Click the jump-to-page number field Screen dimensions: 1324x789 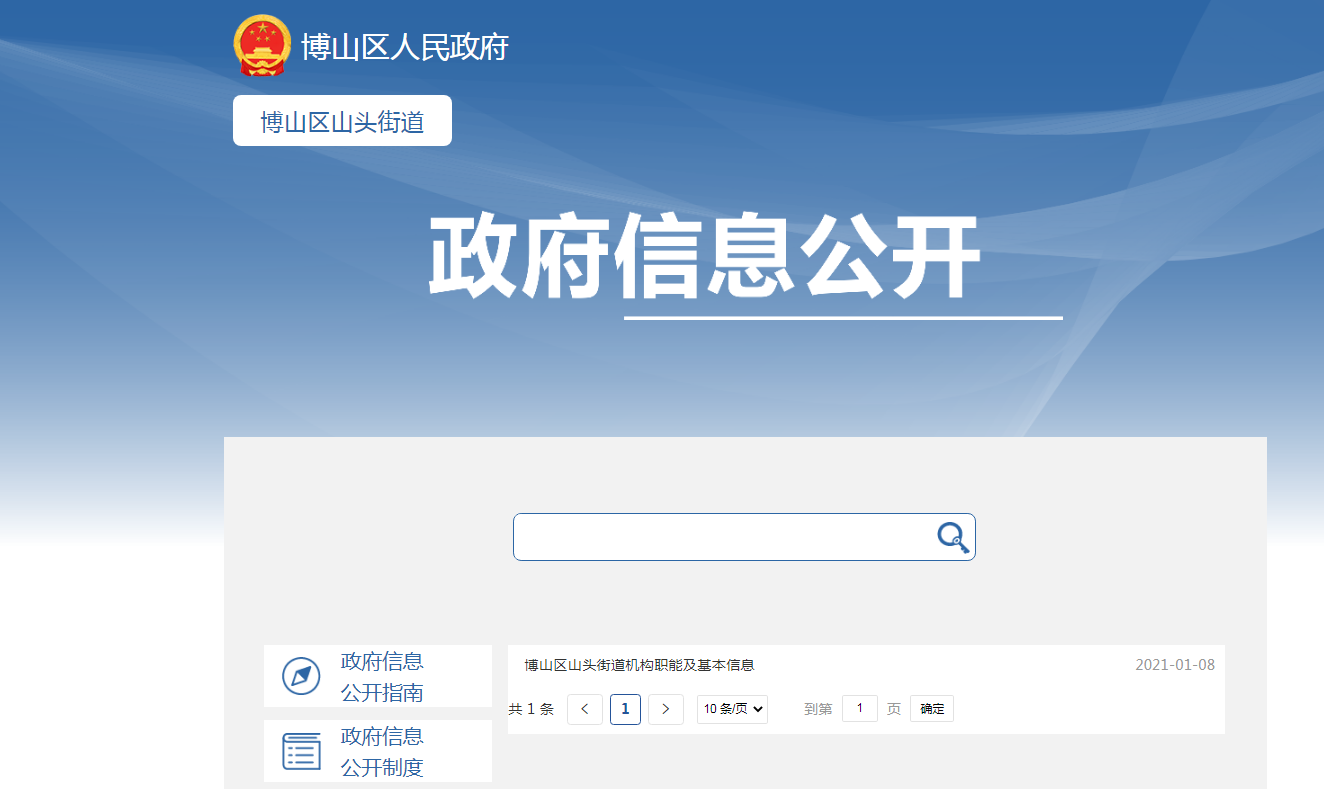(x=859, y=709)
